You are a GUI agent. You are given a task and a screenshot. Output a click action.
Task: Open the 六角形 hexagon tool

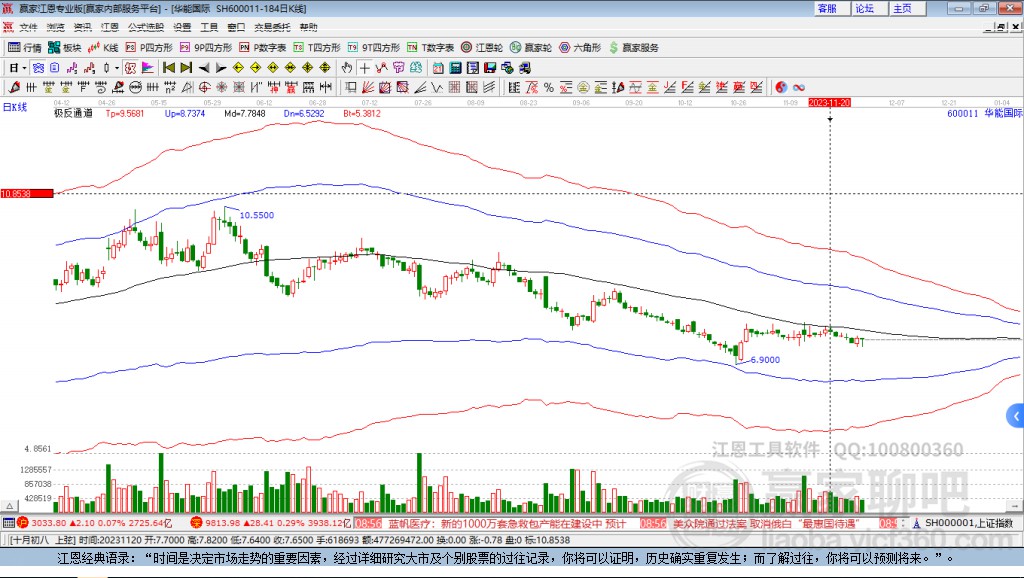pyautogui.click(x=580, y=48)
